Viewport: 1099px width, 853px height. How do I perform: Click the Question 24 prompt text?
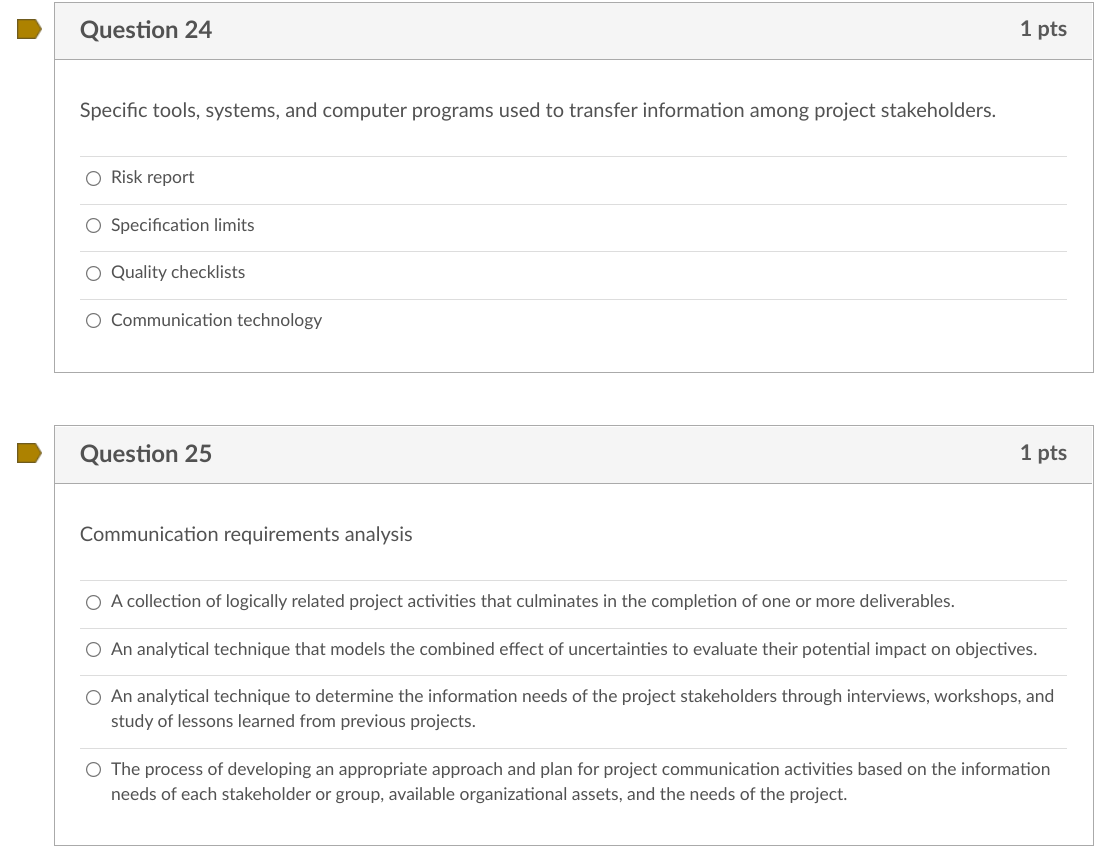point(537,110)
